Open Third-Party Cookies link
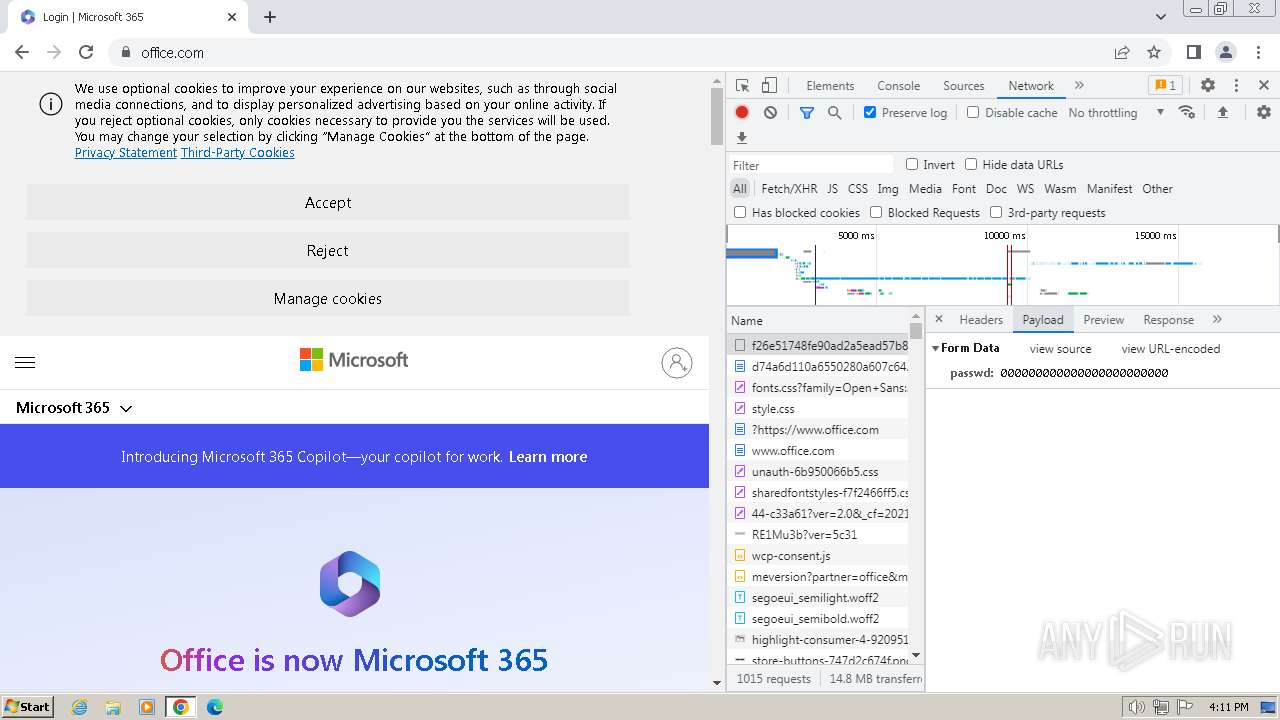 [238, 153]
